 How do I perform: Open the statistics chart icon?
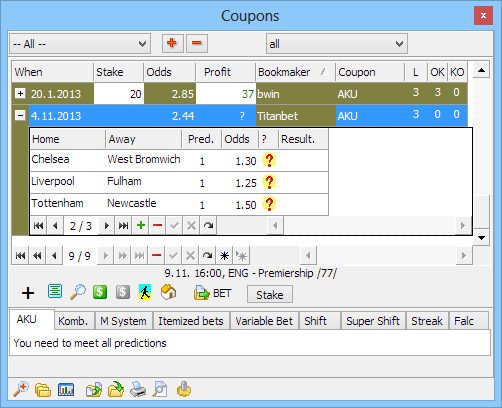click(66, 389)
